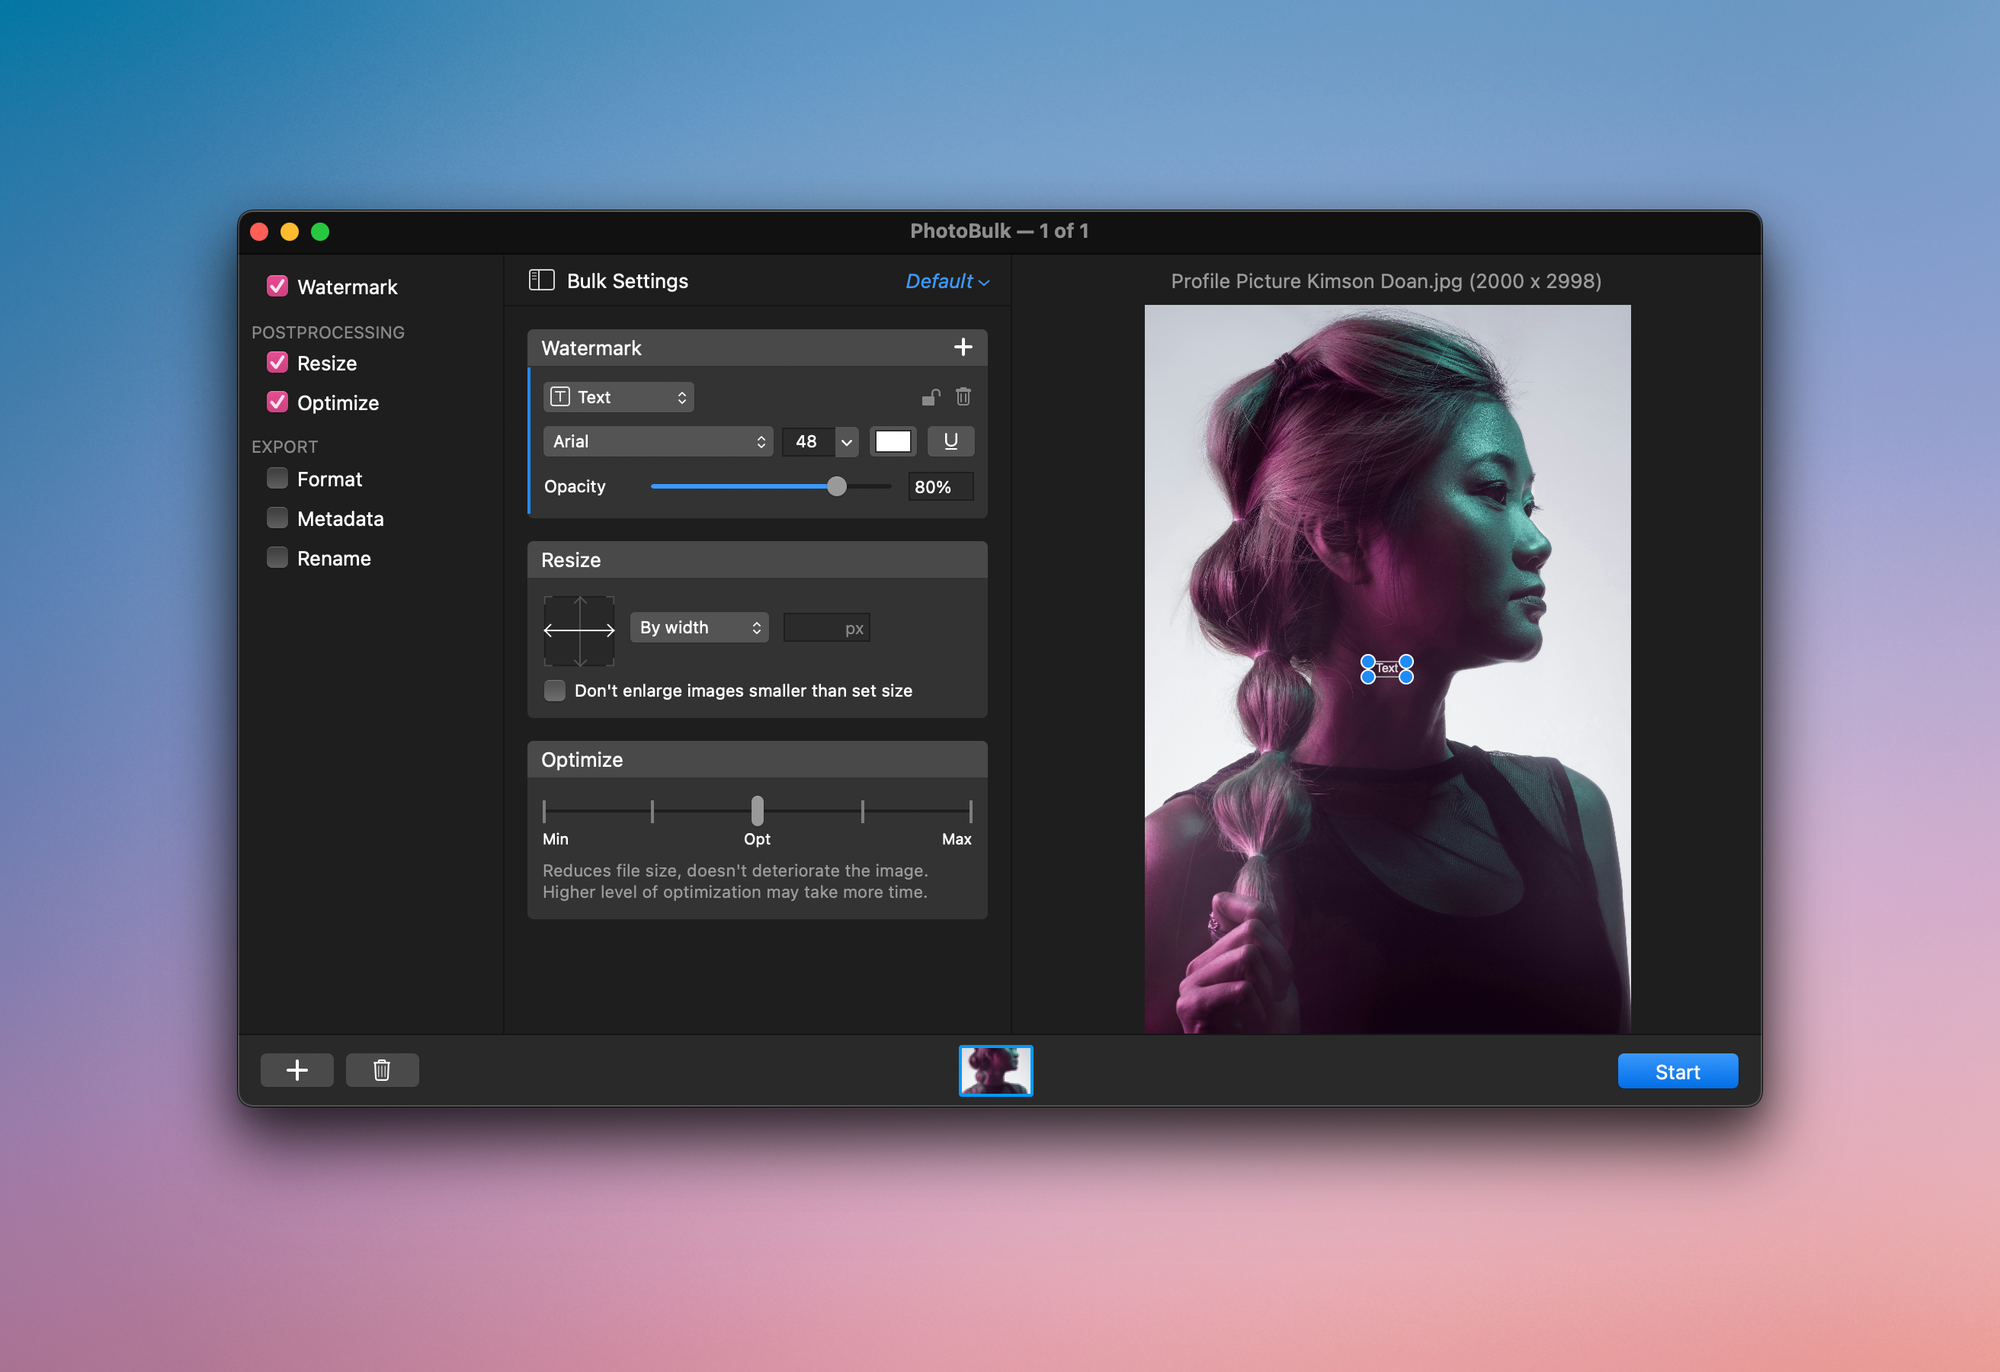This screenshot has height=1372, width=2000.
Task: Add more images using the bottom-left plus button
Action: click(x=297, y=1069)
